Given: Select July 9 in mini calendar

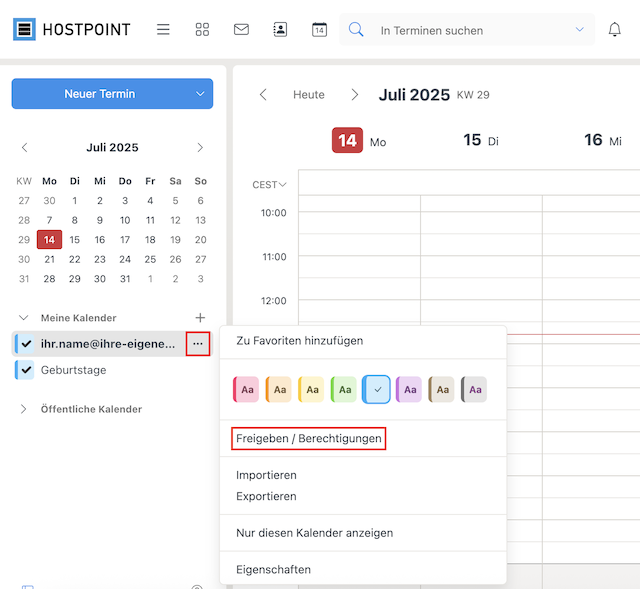Looking at the screenshot, I should click(x=100, y=220).
